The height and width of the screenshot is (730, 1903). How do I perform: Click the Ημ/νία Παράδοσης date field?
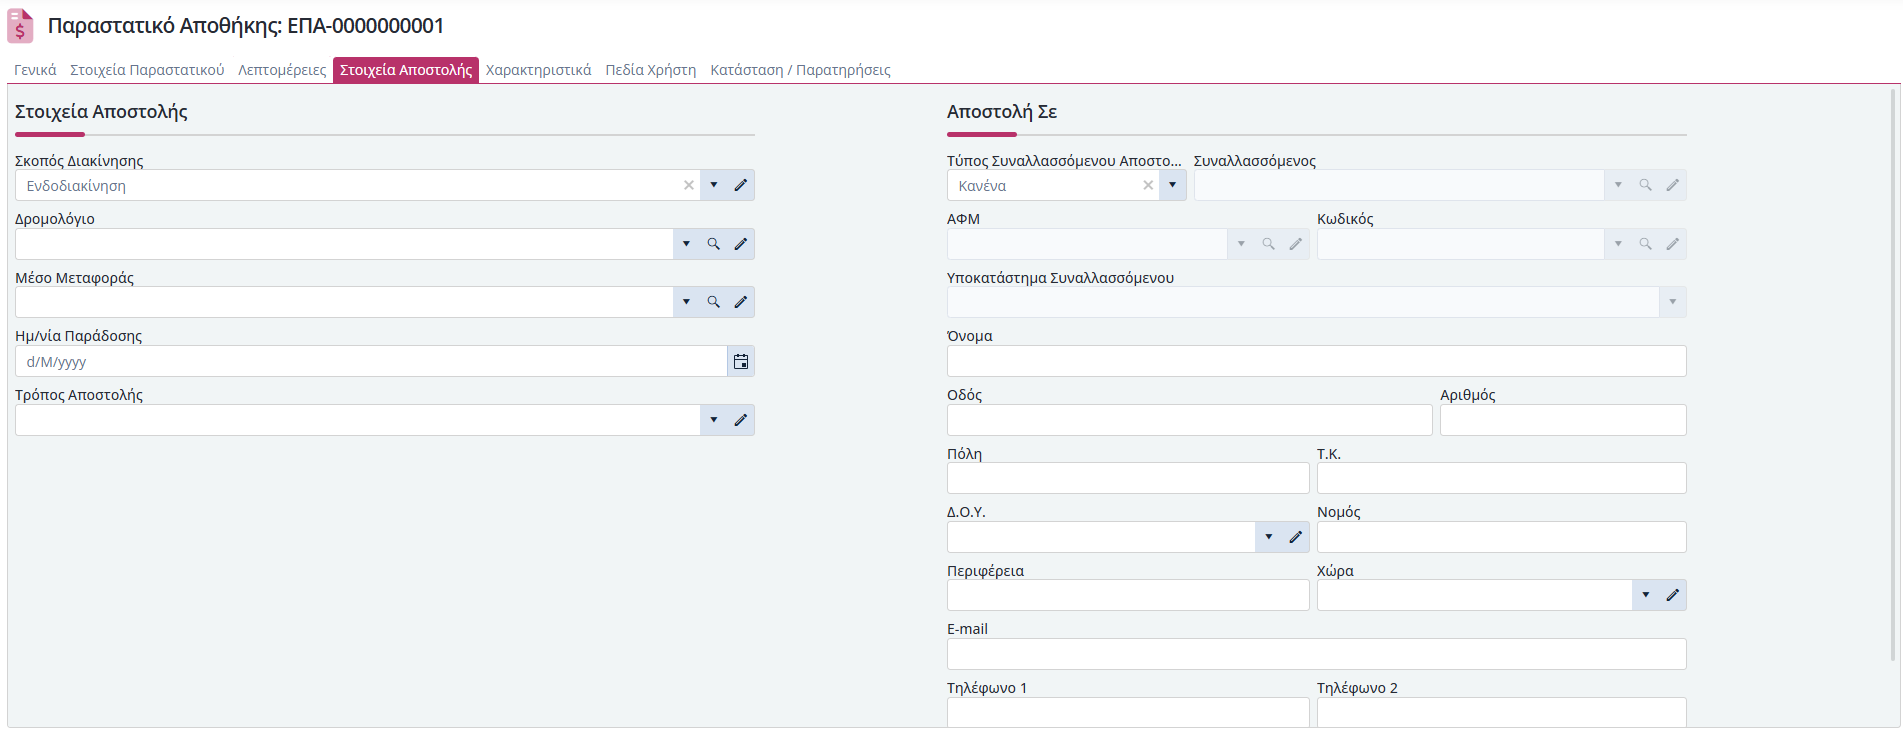pos(371,361)
